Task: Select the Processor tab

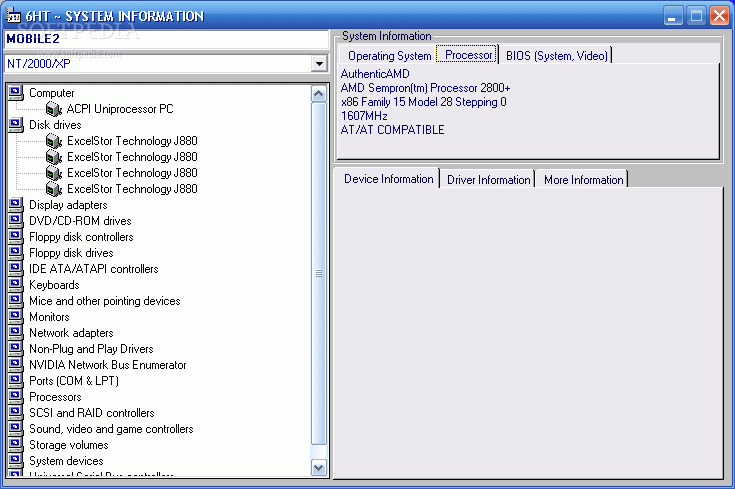Action: [x=468, y=54]
